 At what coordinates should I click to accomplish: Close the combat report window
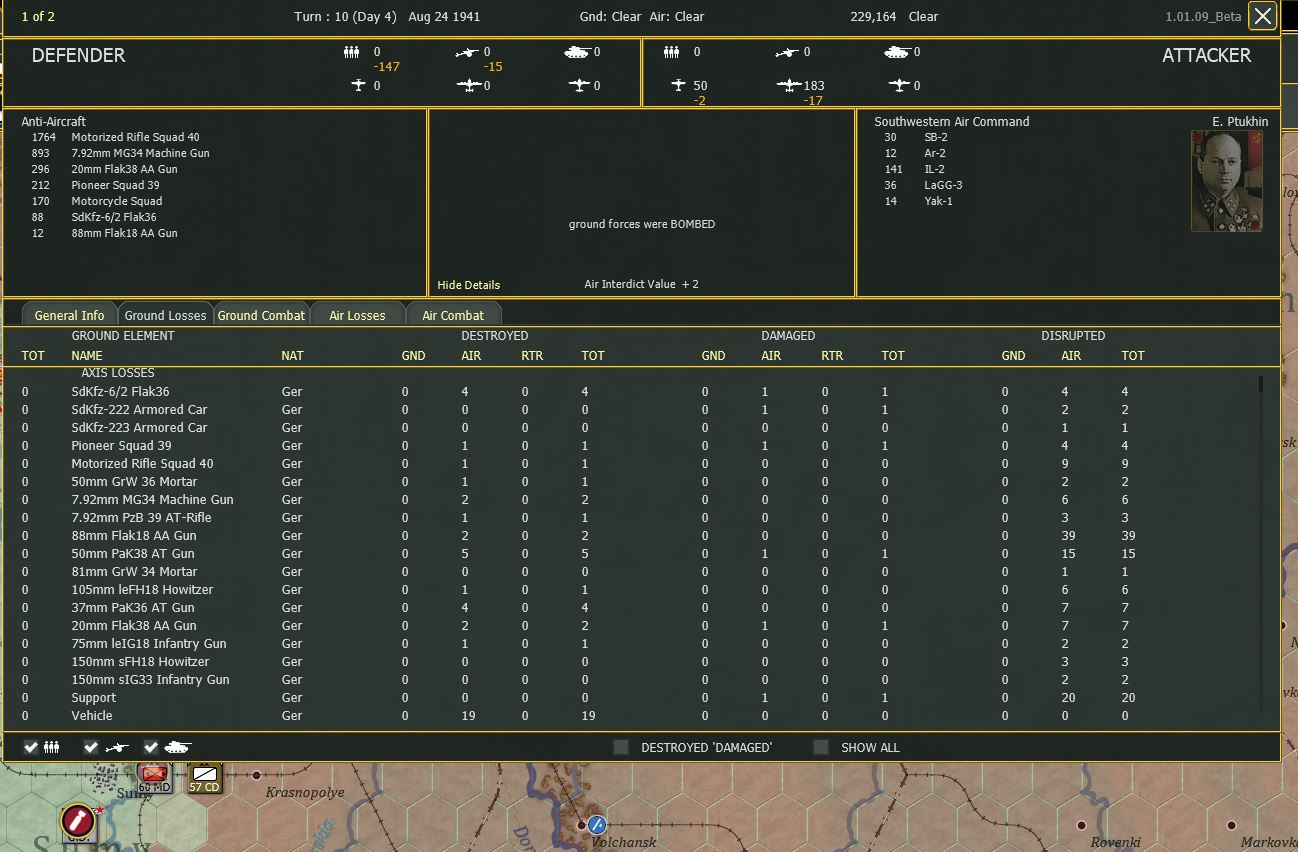tap(1263, 16)
